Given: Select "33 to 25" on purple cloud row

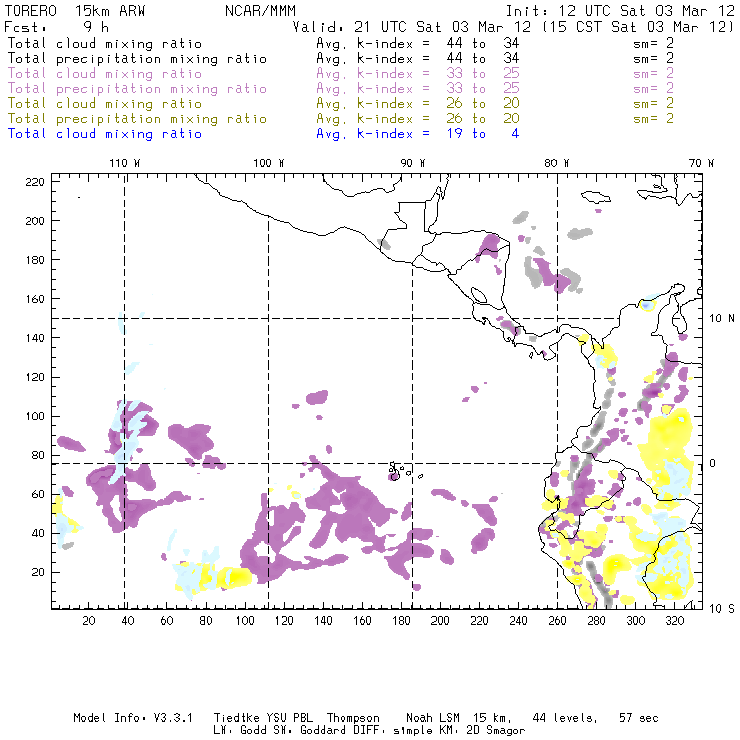Looking at the screenshot, I should [483, 74].
